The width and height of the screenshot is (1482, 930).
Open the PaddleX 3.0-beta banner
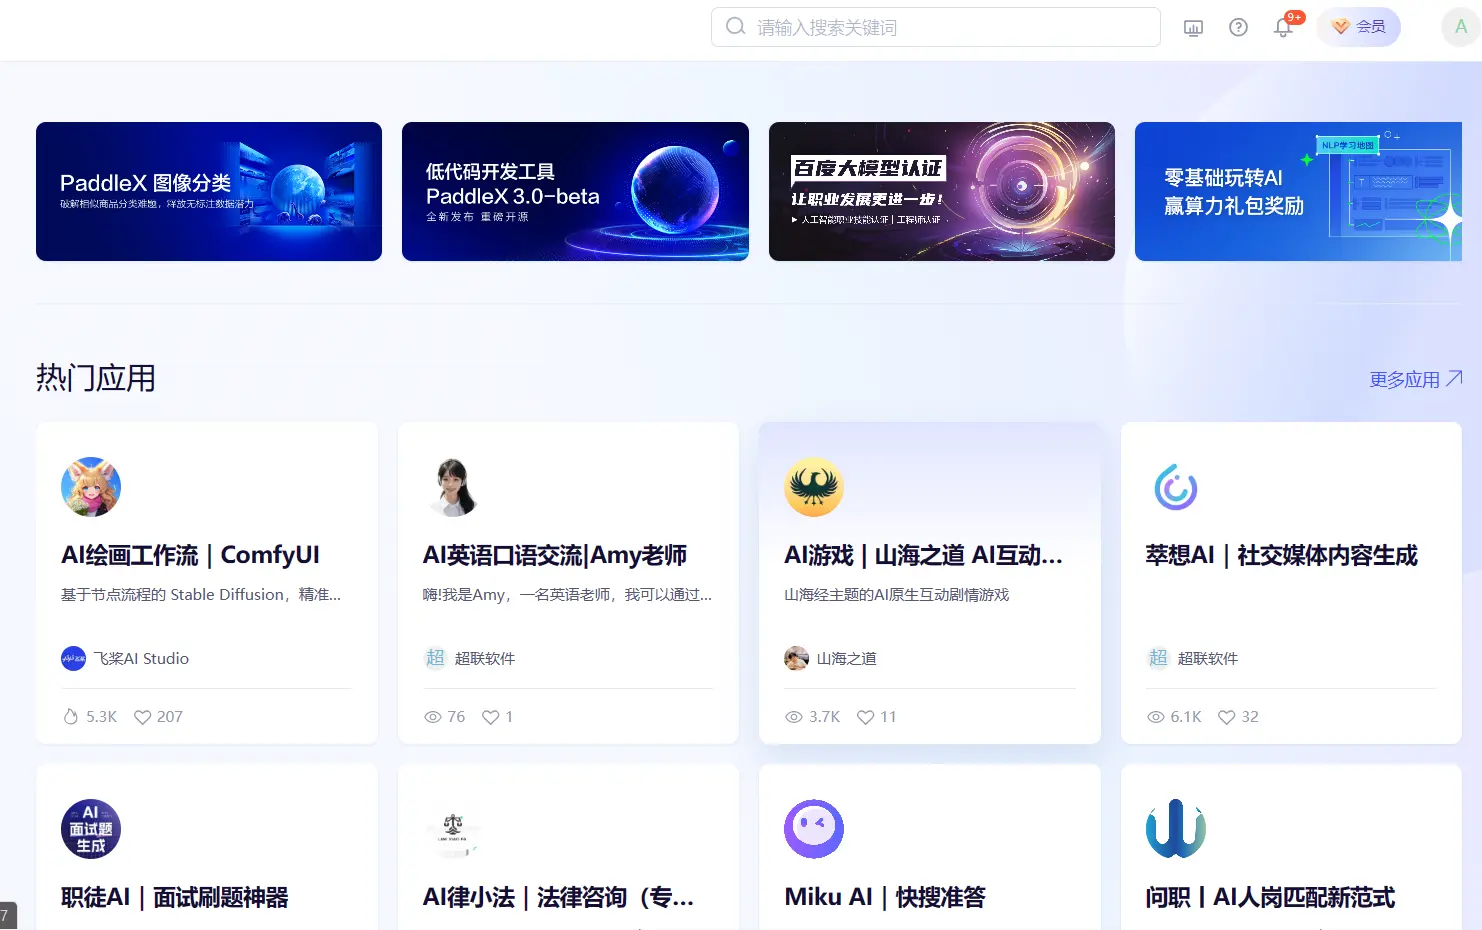coord(575,191)
